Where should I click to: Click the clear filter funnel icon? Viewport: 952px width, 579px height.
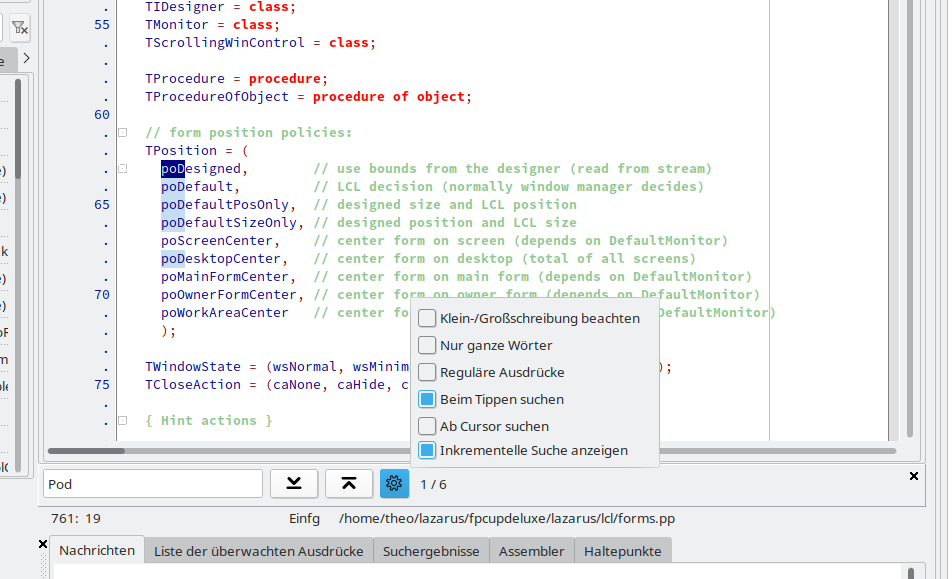(20, 28)
